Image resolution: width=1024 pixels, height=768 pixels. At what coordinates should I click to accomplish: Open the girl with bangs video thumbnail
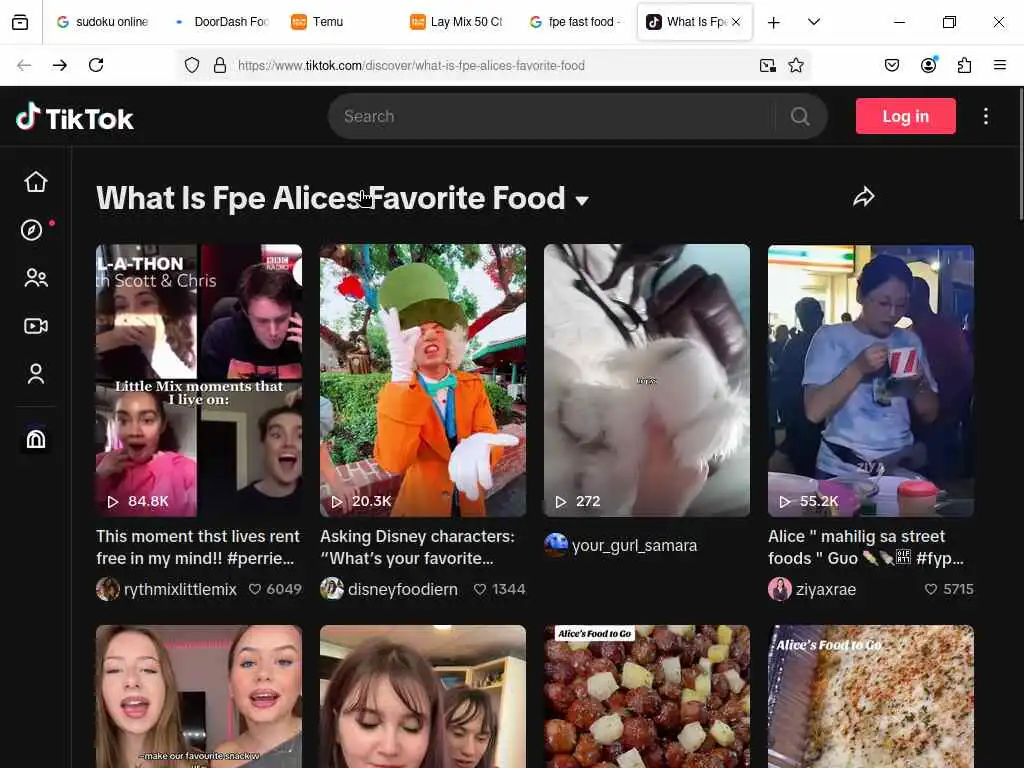tap(423, 696)
